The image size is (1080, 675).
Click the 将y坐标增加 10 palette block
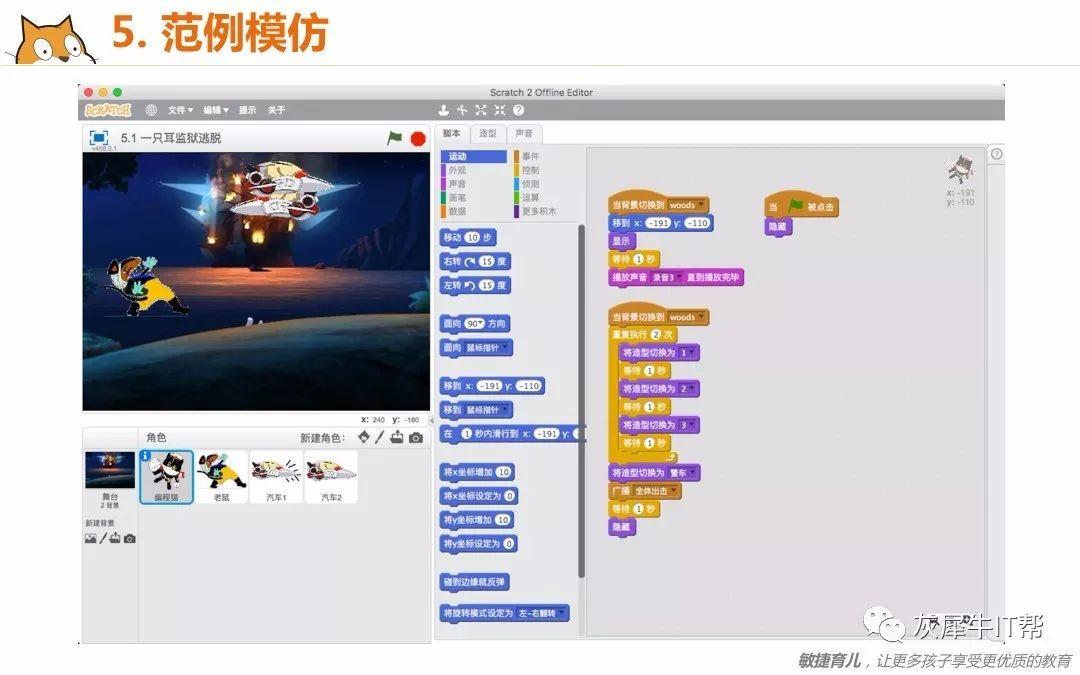[477, 520]
